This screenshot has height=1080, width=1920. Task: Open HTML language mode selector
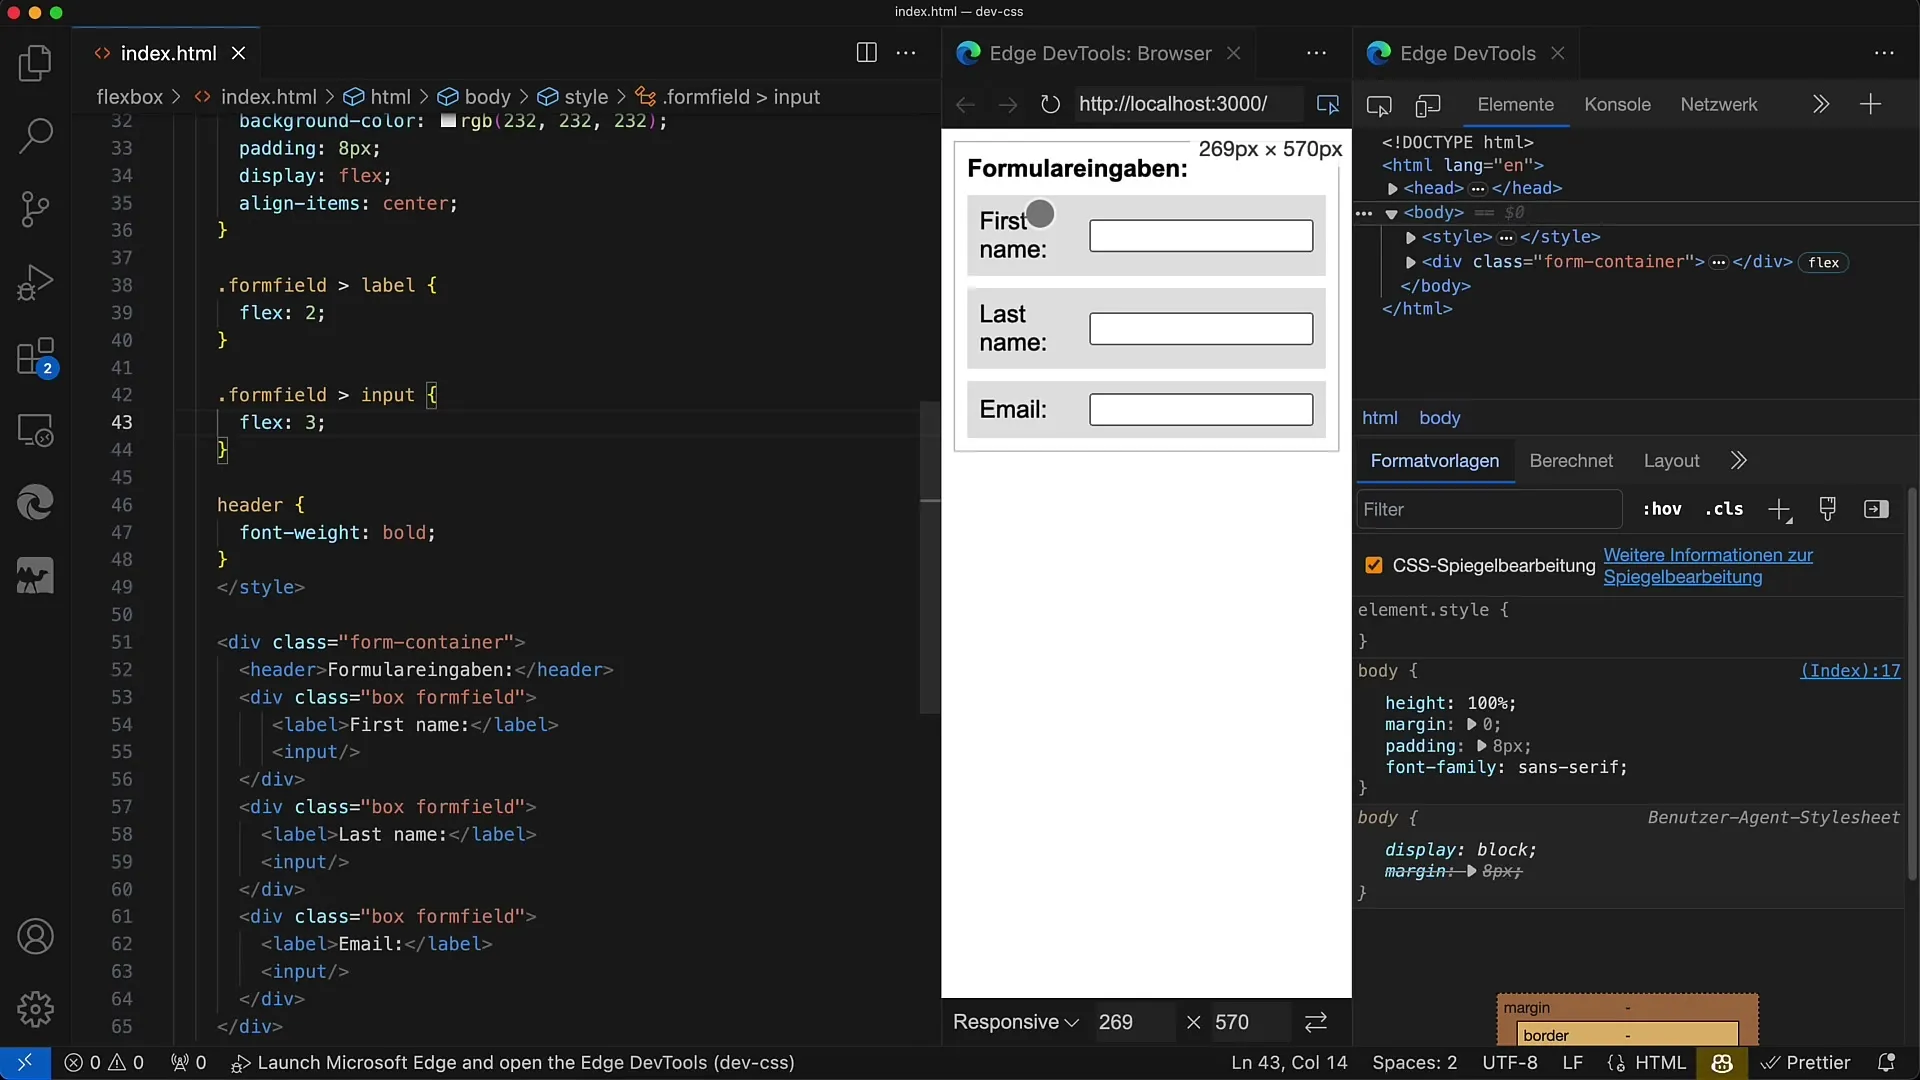coord(1660,1062)
